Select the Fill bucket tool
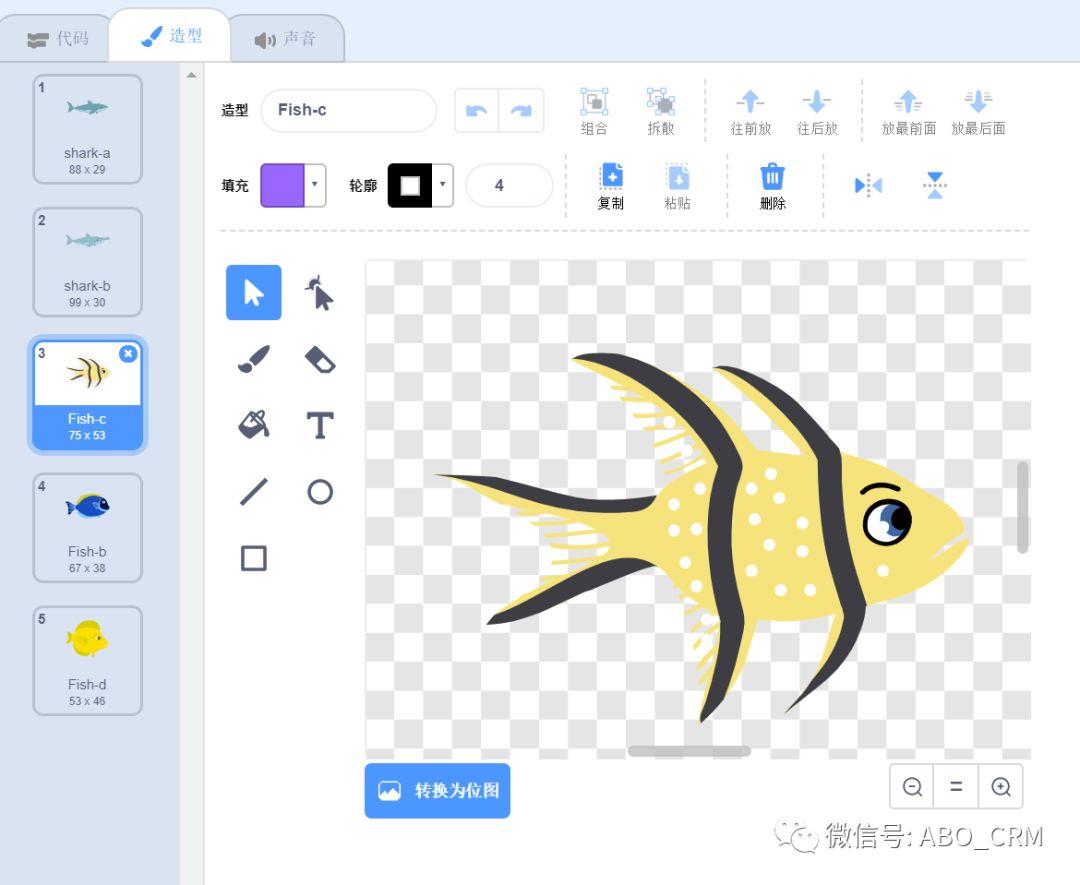1080x885 pixels. 253,425
